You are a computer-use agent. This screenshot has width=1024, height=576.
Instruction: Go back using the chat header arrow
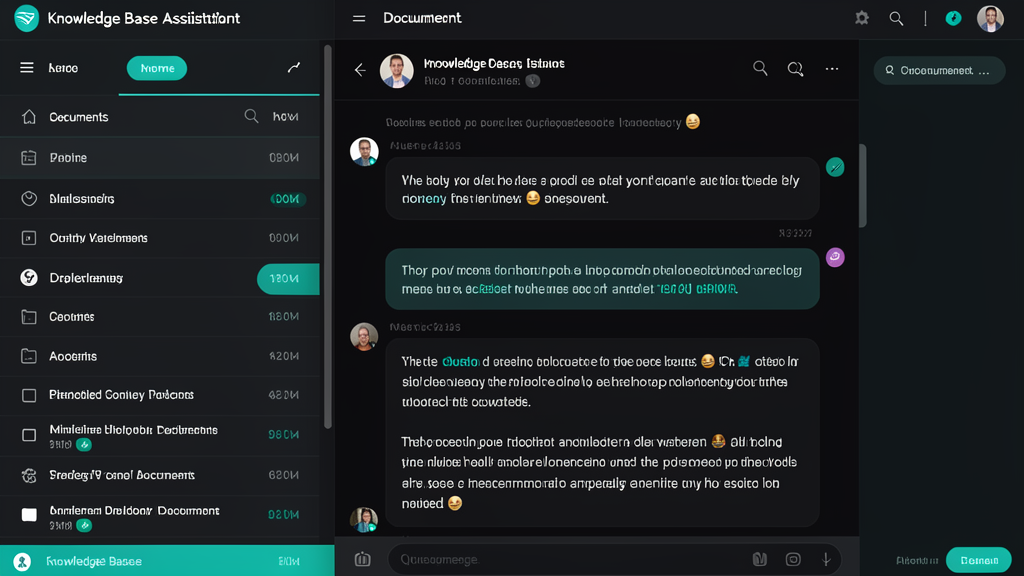(x=360, y=70)
